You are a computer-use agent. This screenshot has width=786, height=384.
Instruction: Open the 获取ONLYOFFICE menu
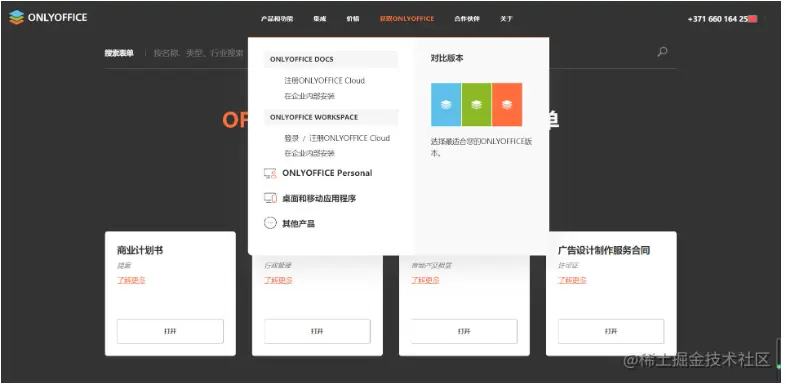(x=407, y=19)
